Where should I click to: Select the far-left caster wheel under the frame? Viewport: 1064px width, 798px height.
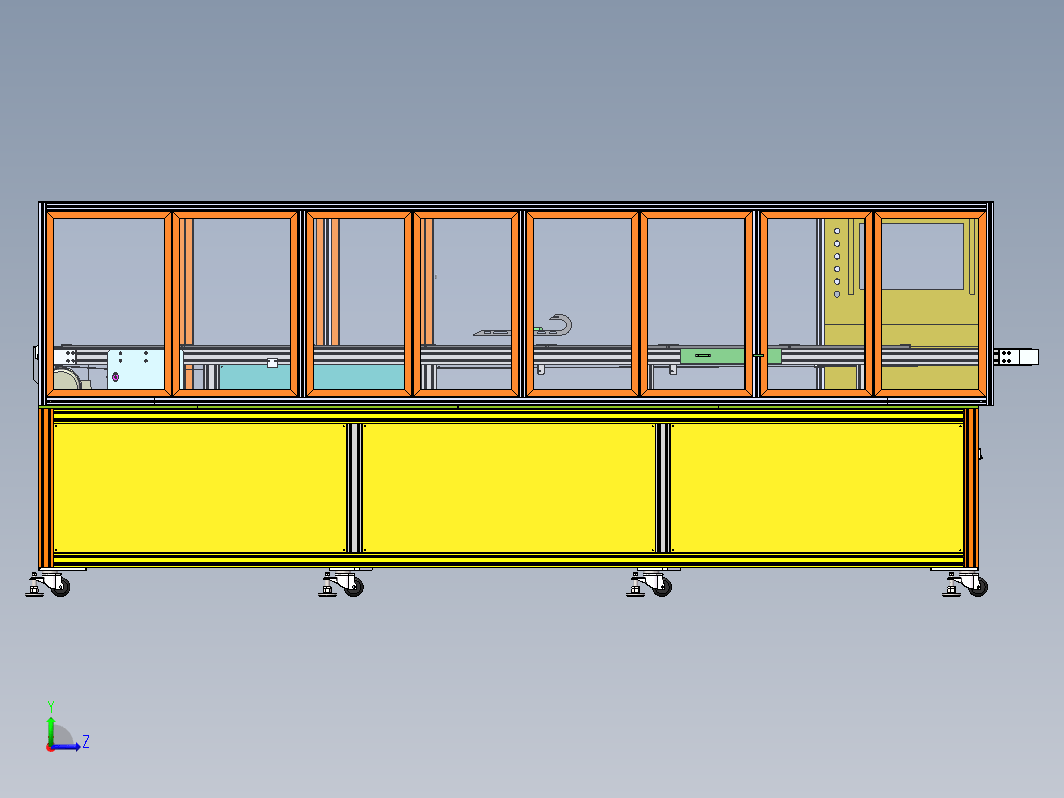(60, 586)
